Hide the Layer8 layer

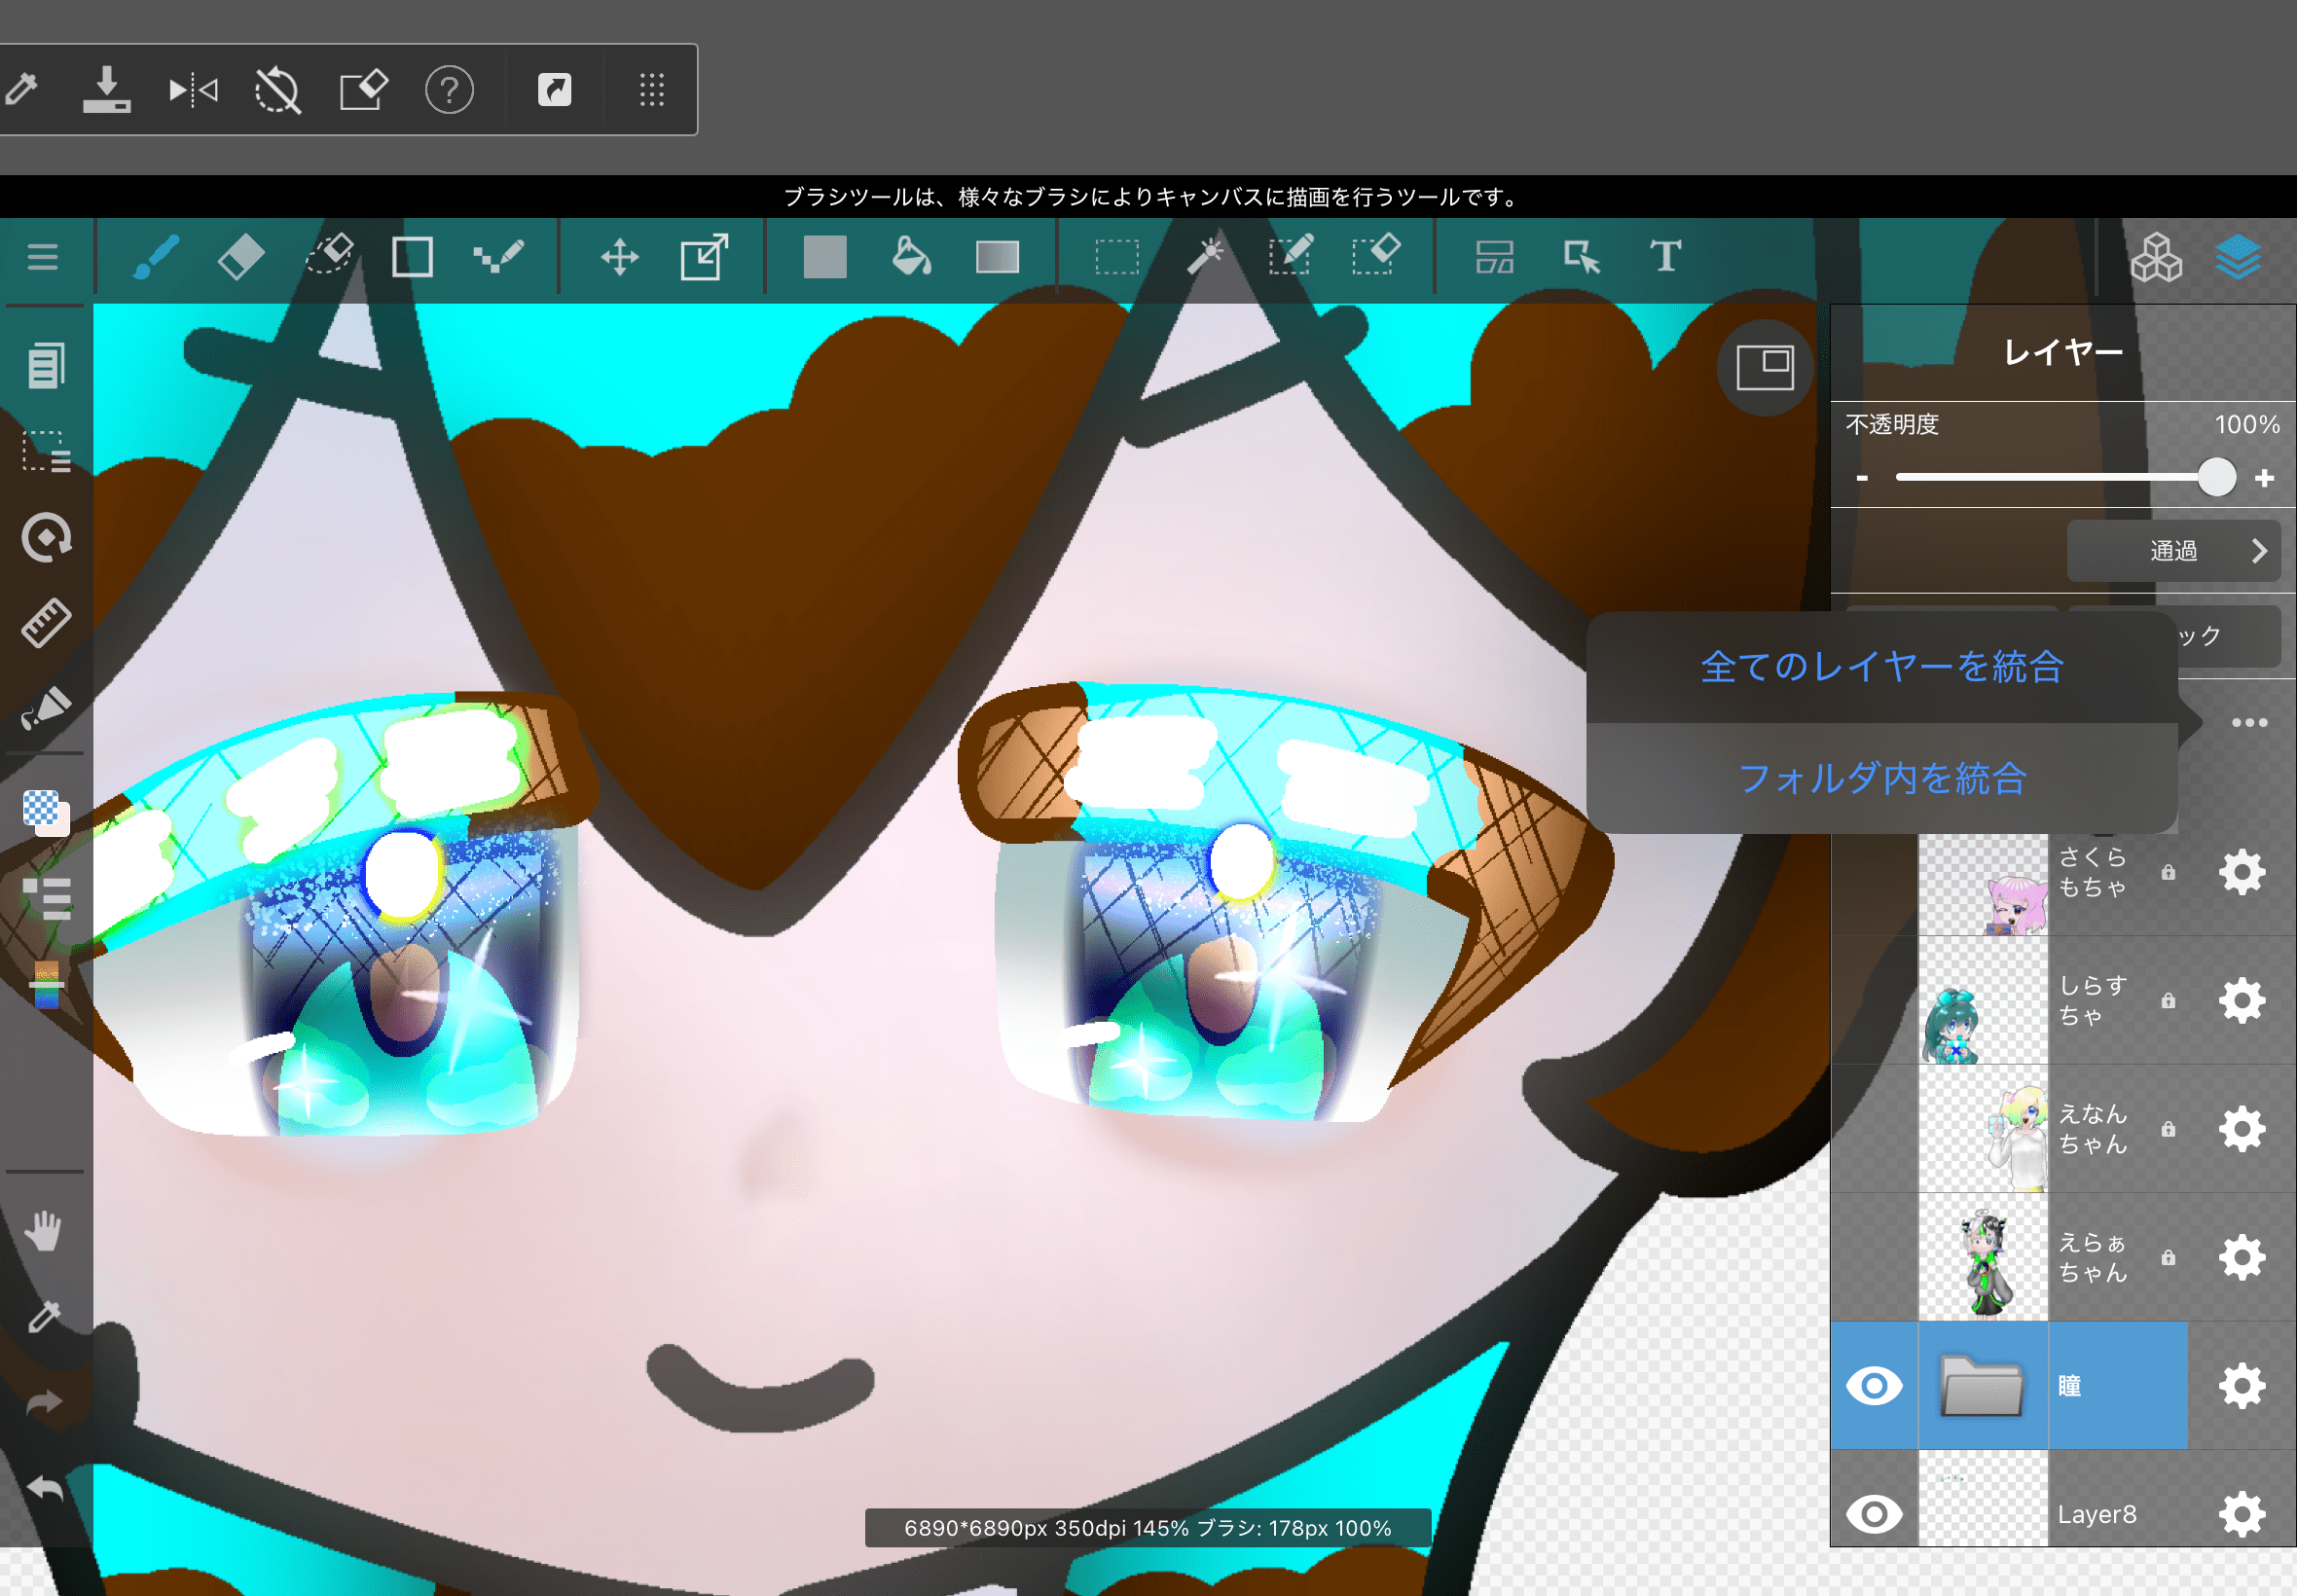click(x=1873, y=1514)
